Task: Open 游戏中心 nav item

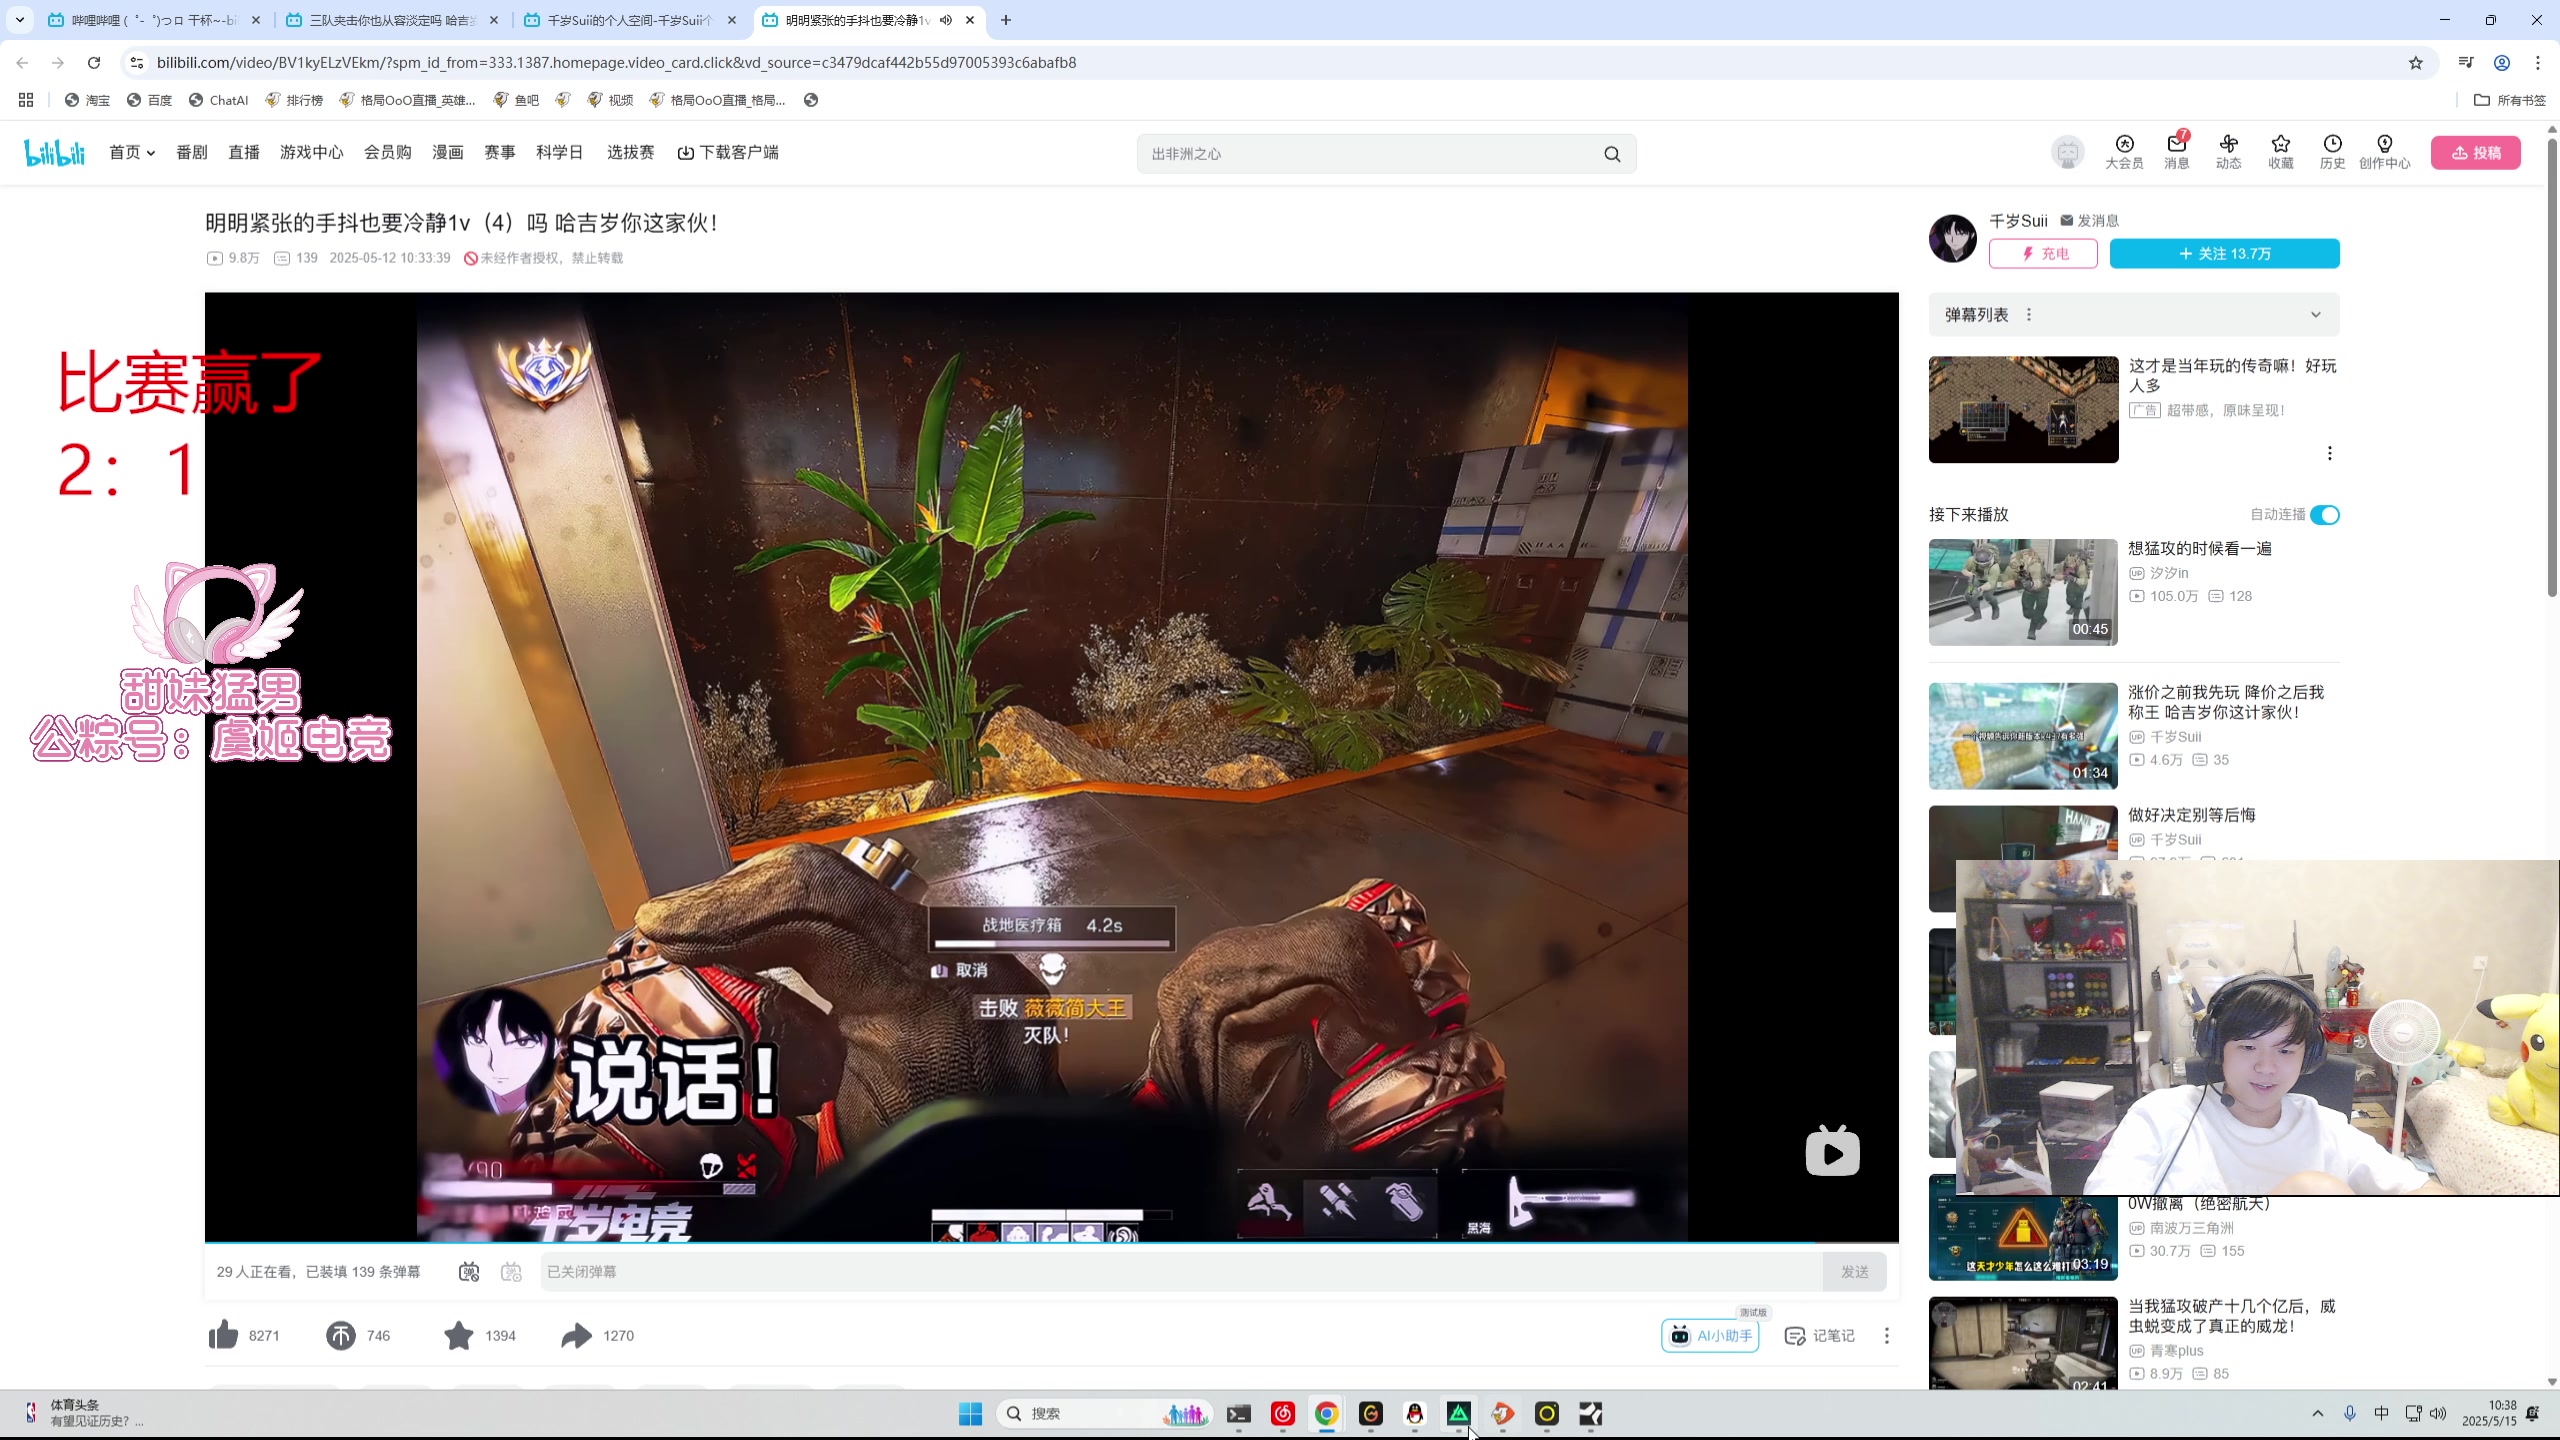Action: coord(312,152)
